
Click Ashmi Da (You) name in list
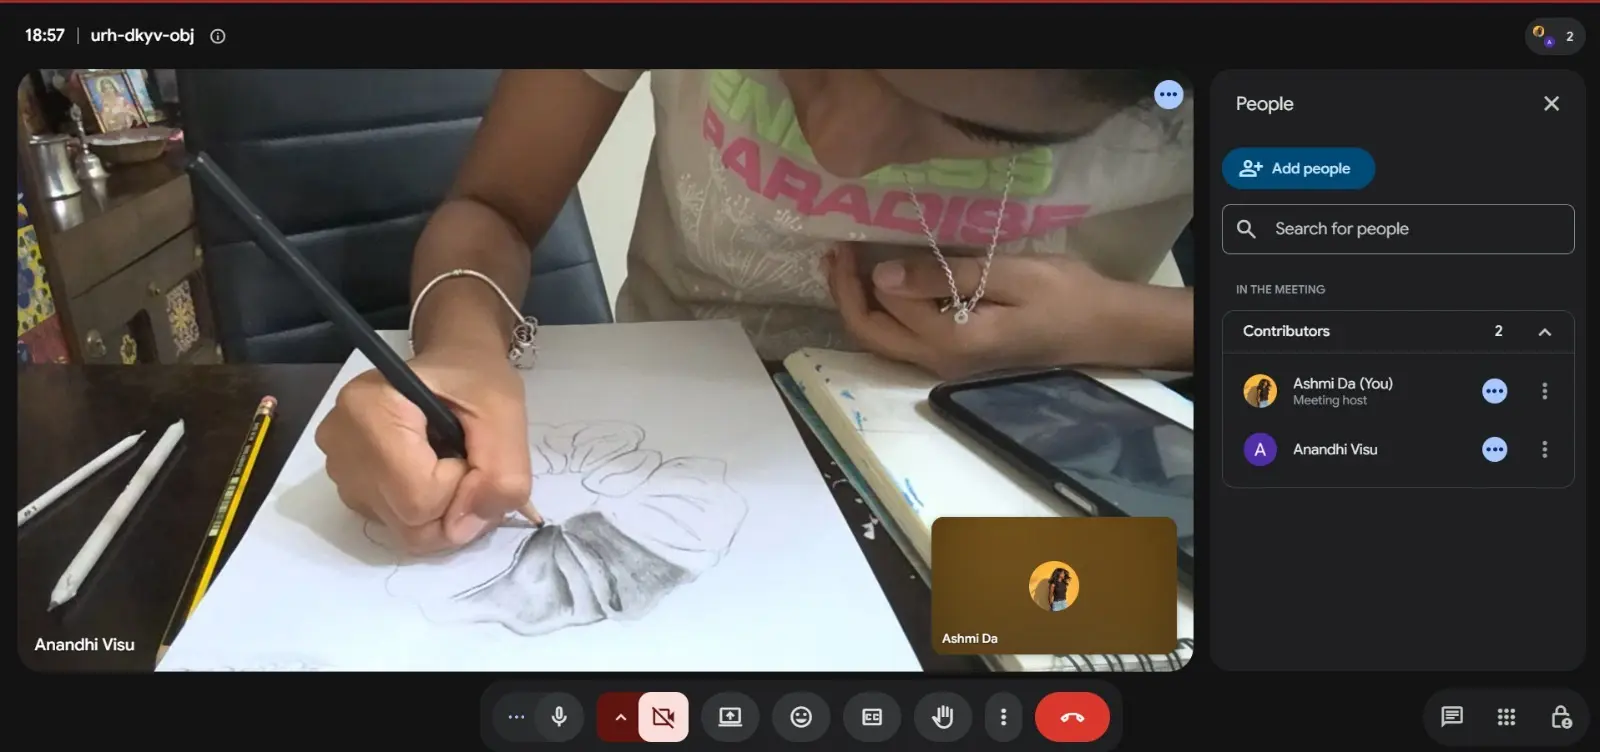click(x=1342, y=383)
